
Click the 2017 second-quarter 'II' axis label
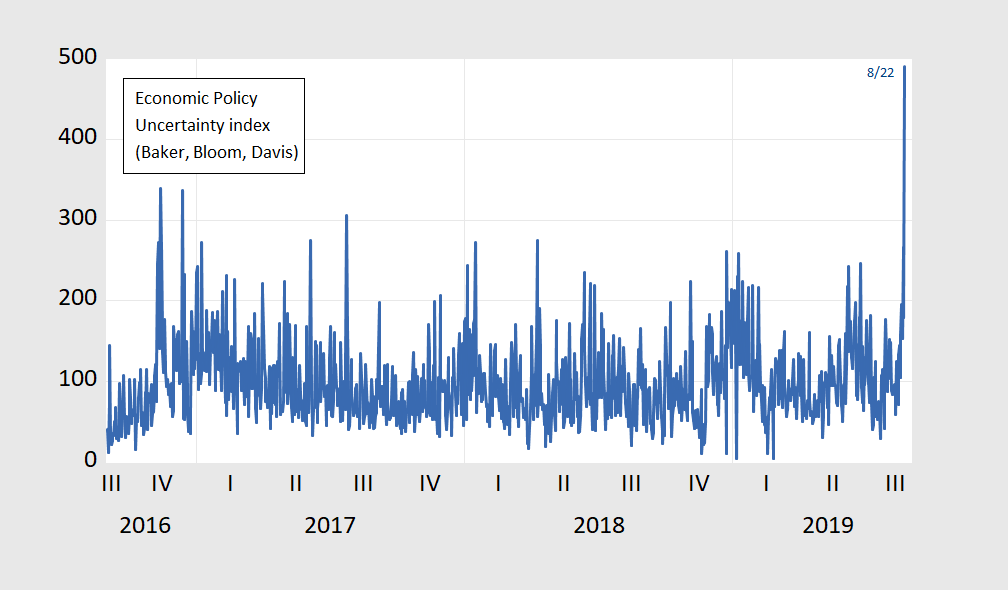point(296,483)
